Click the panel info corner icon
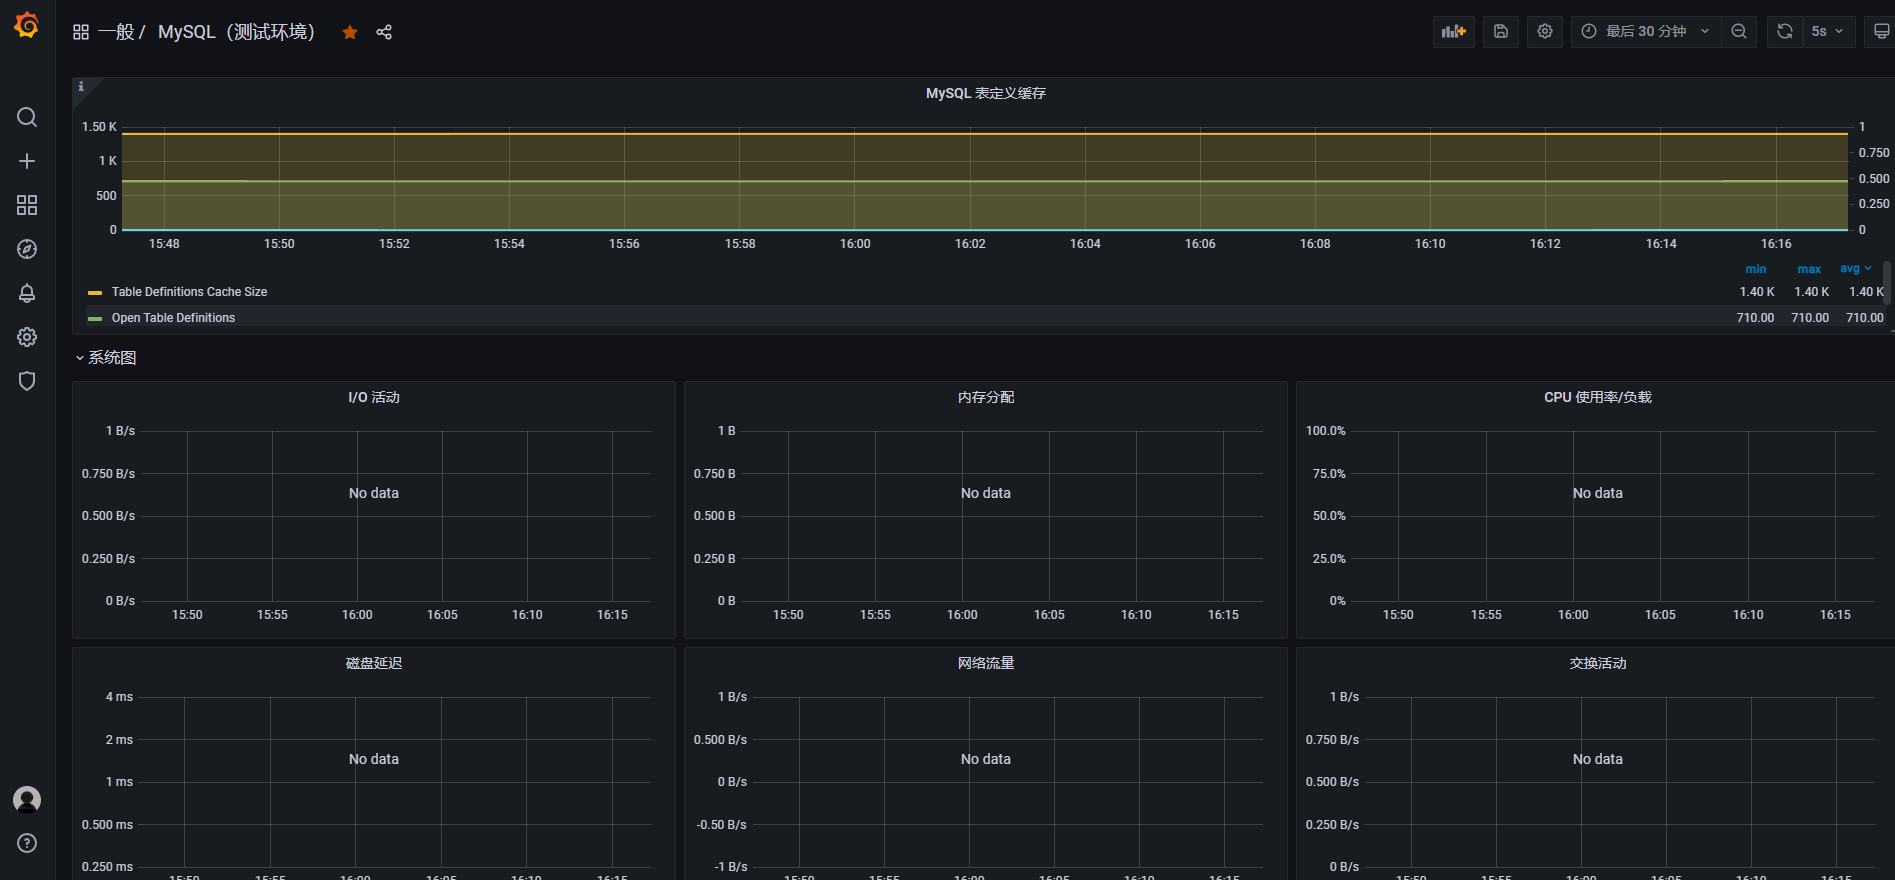 (x=81, y=87)
